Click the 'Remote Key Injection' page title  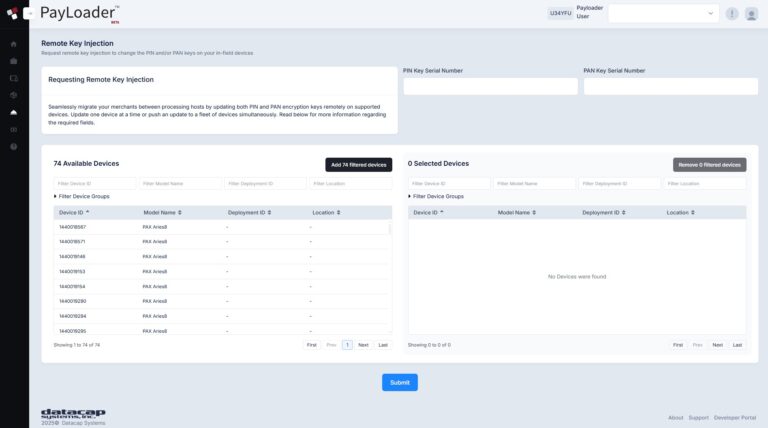(x=77, y=43)
